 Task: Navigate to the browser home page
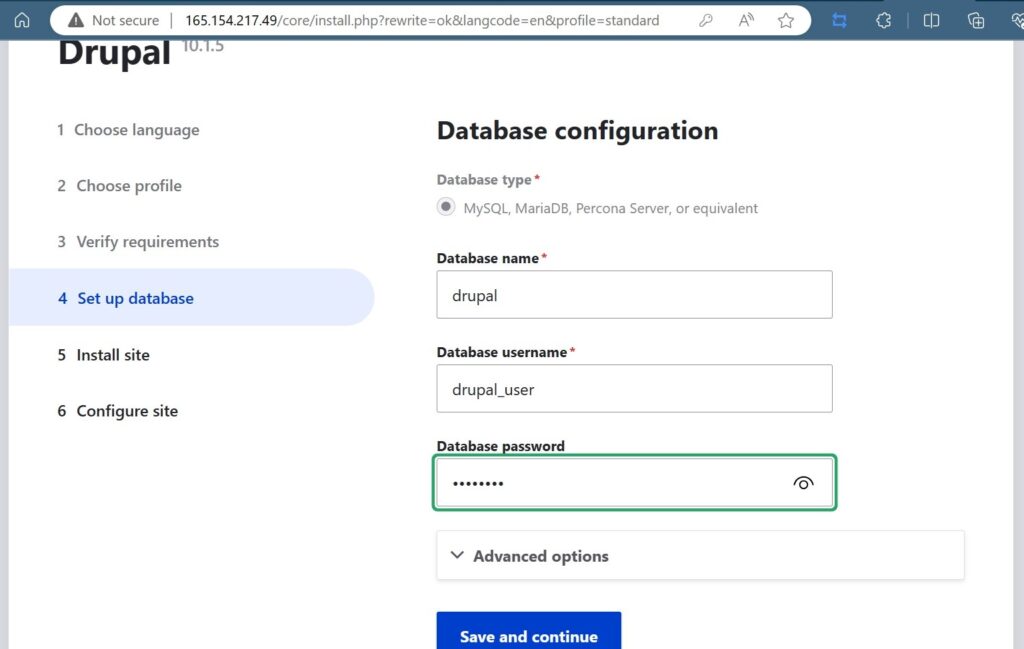[x=21, y=19]
